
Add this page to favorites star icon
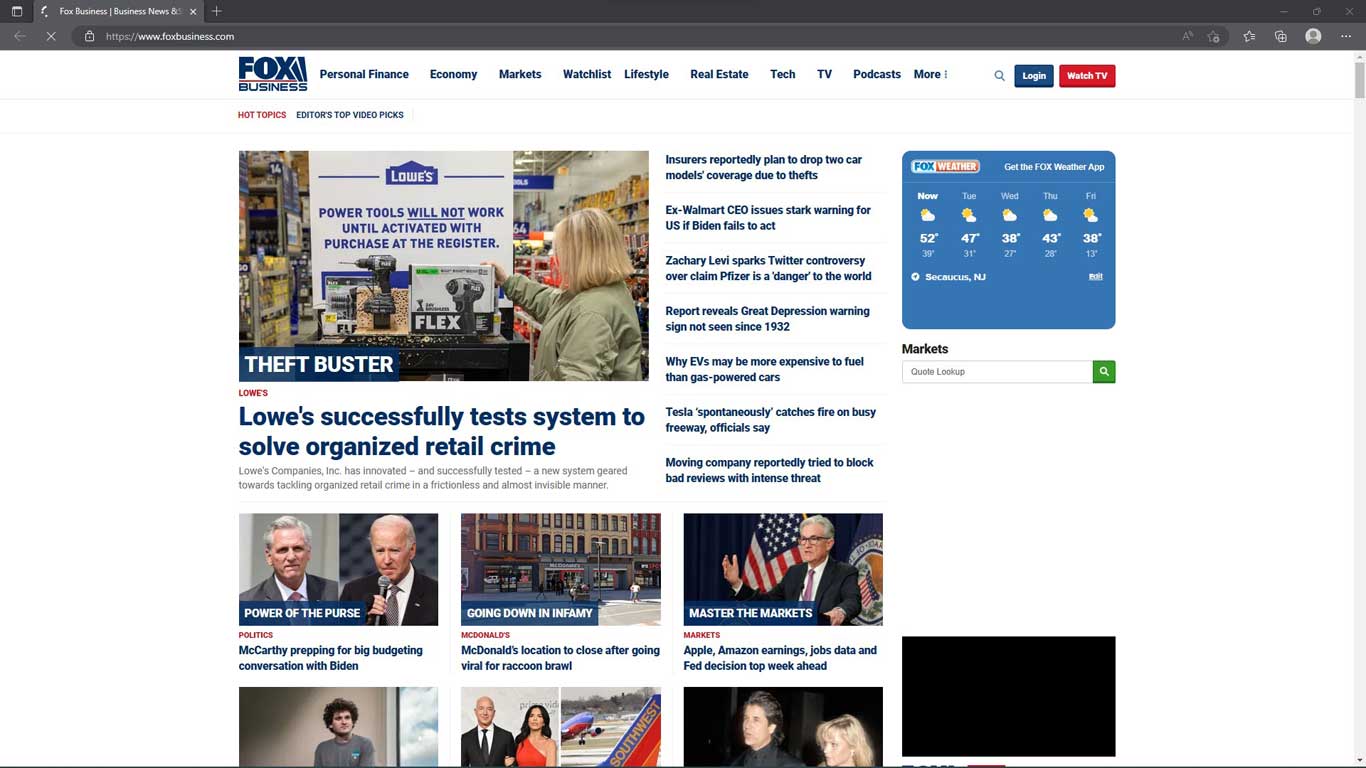click(x=1213, y=36)
